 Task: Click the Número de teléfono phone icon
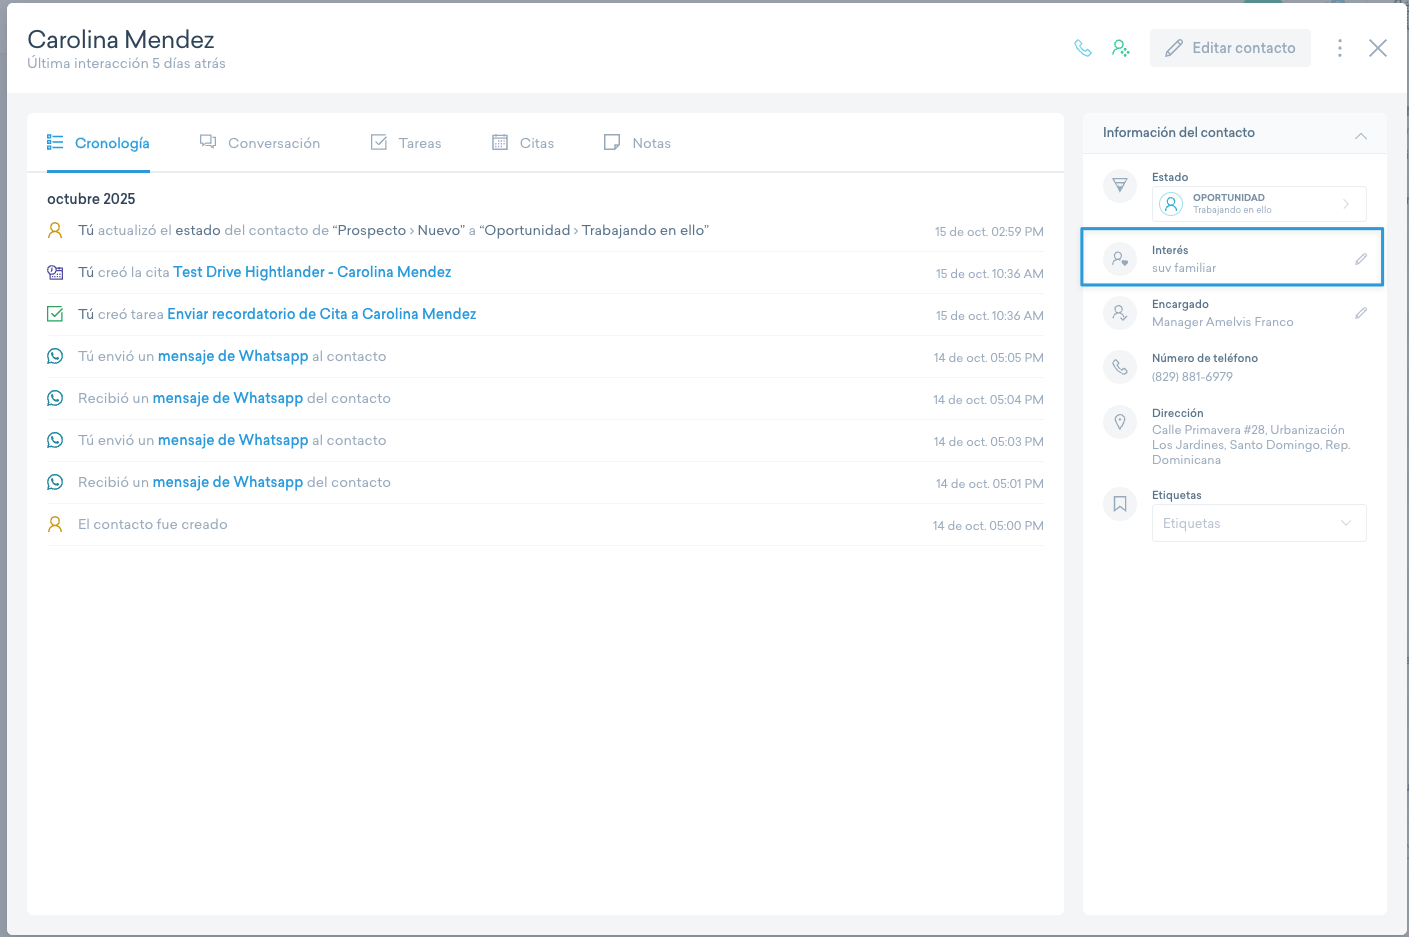(x=1120, y=367)
